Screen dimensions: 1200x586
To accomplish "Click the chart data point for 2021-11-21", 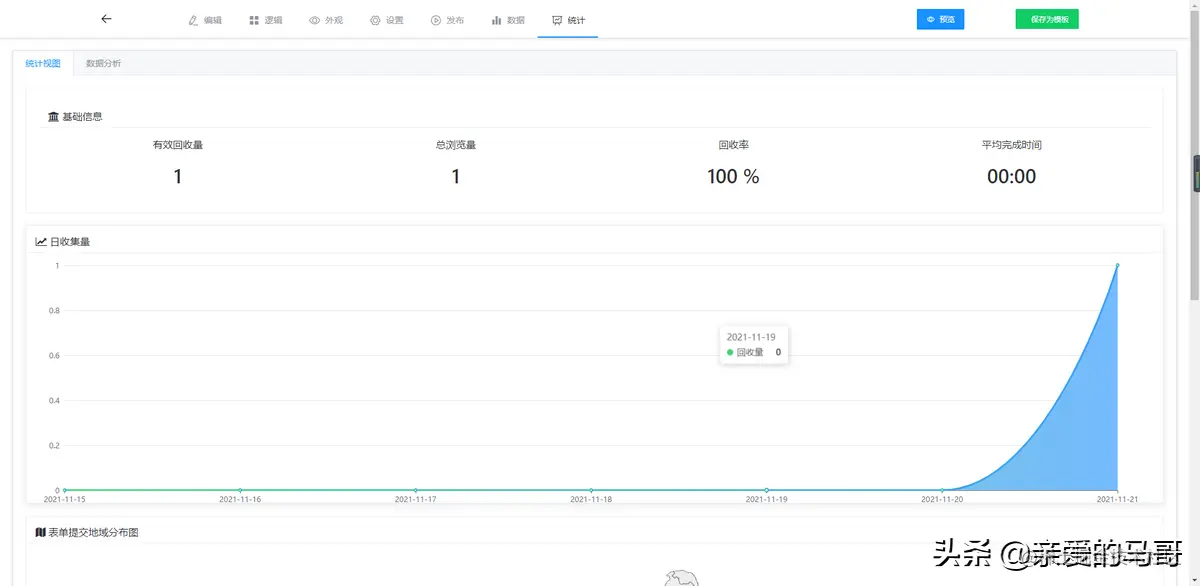I will [x=1117, y=265].
